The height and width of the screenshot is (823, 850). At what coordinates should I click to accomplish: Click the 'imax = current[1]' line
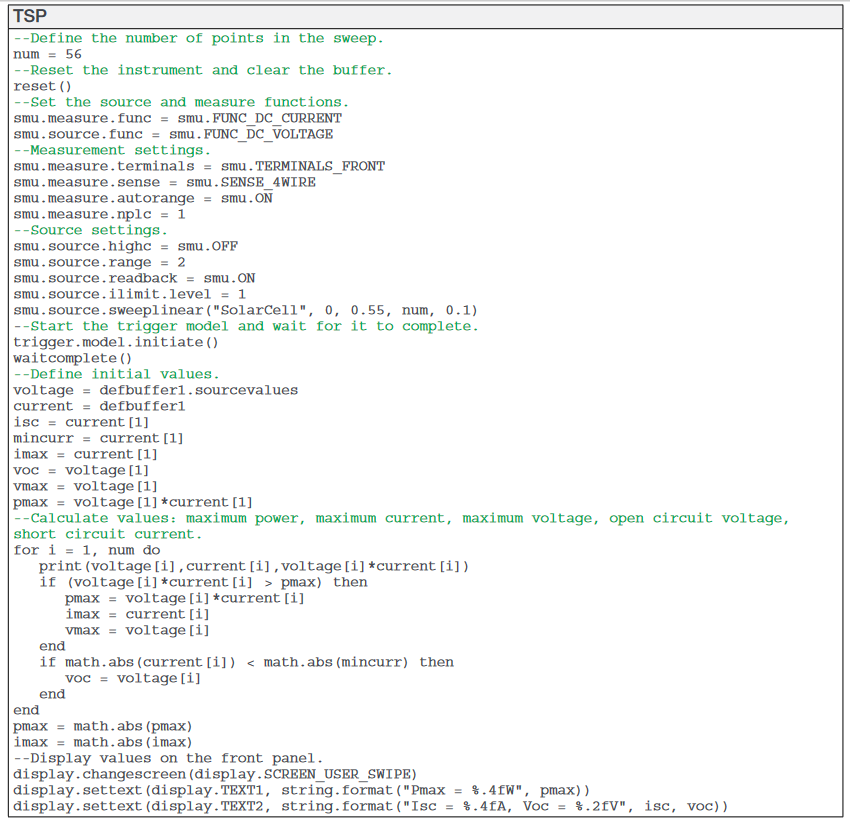[x=86, y=454]
